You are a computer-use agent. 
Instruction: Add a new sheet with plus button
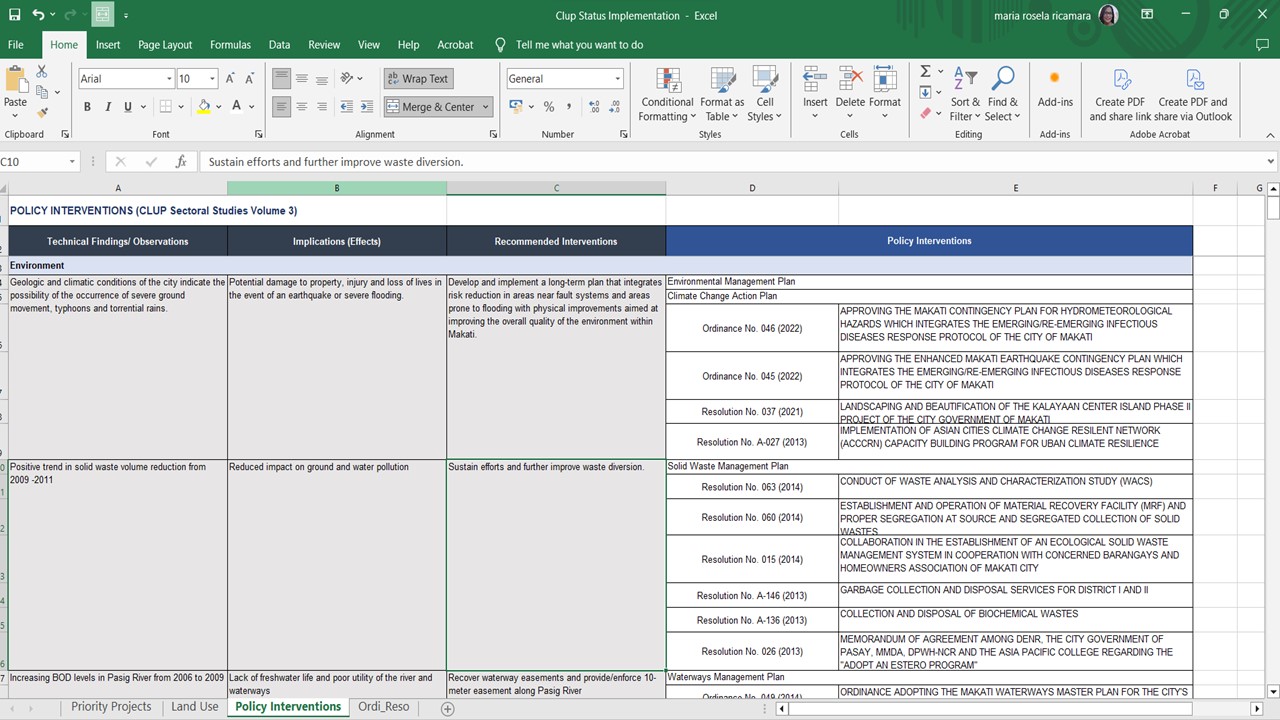pyautogui.click(x=447, y=707)
